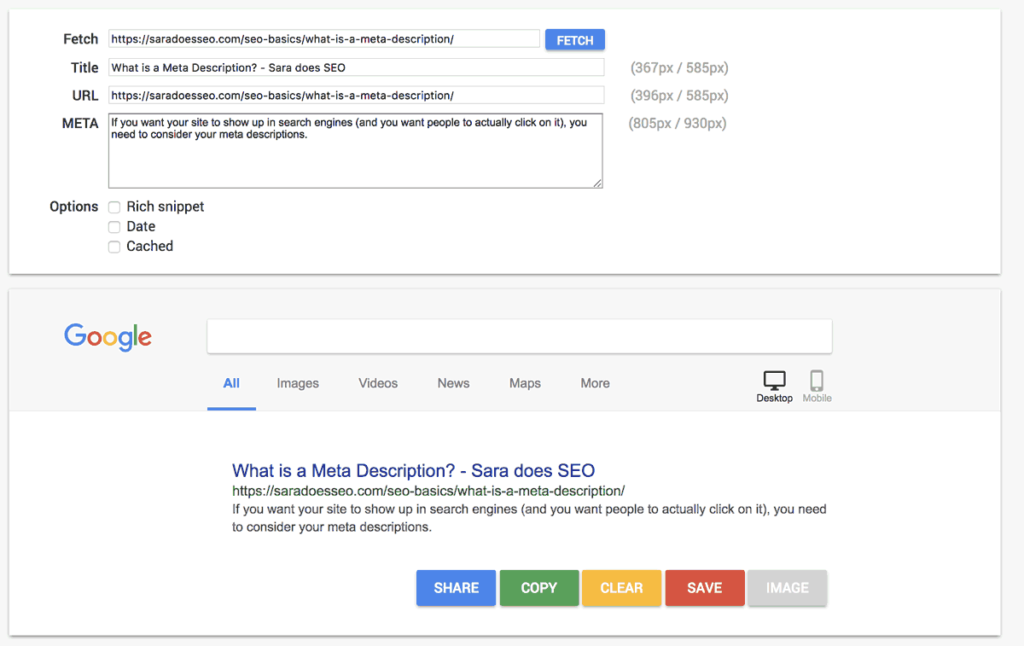1024x646 pixels.
Task: Click the 'Fetch' field label
Action: point(80,39)
